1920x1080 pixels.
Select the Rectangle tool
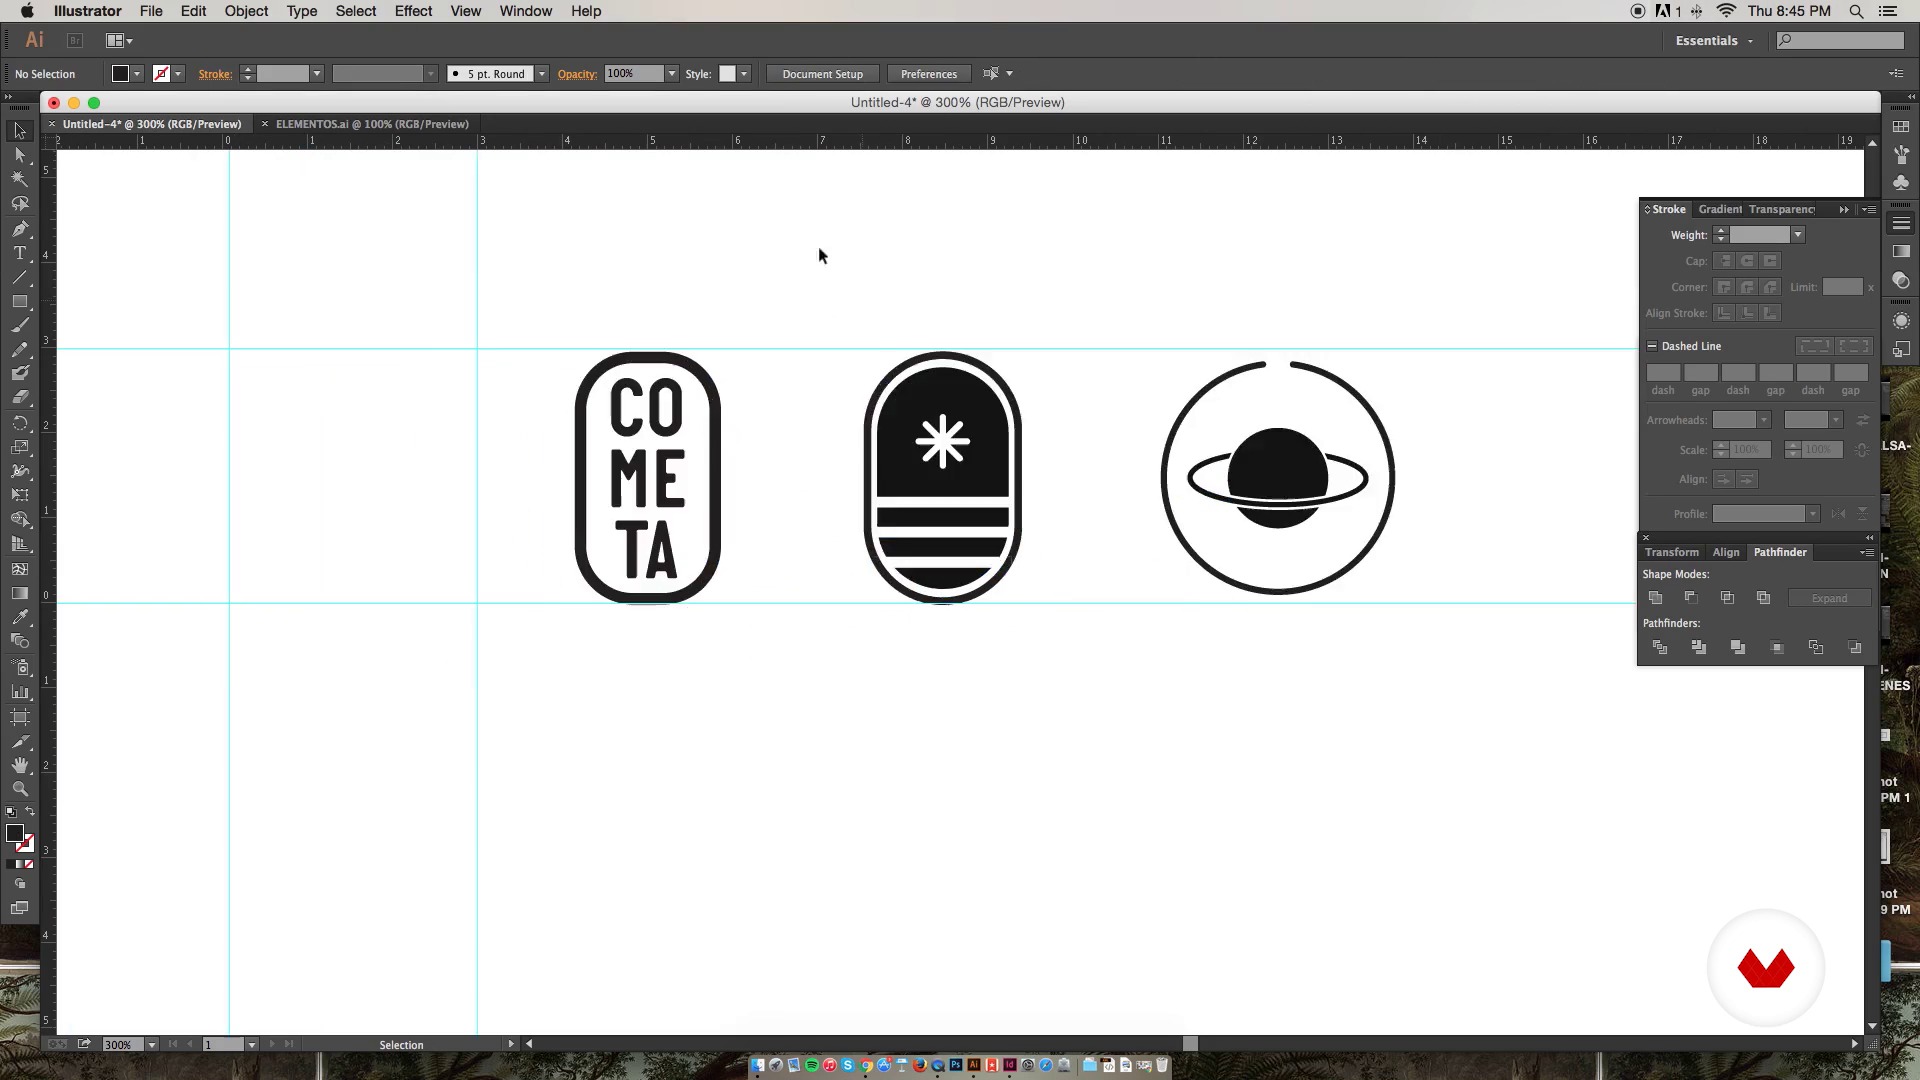click(x=19, y=301)
